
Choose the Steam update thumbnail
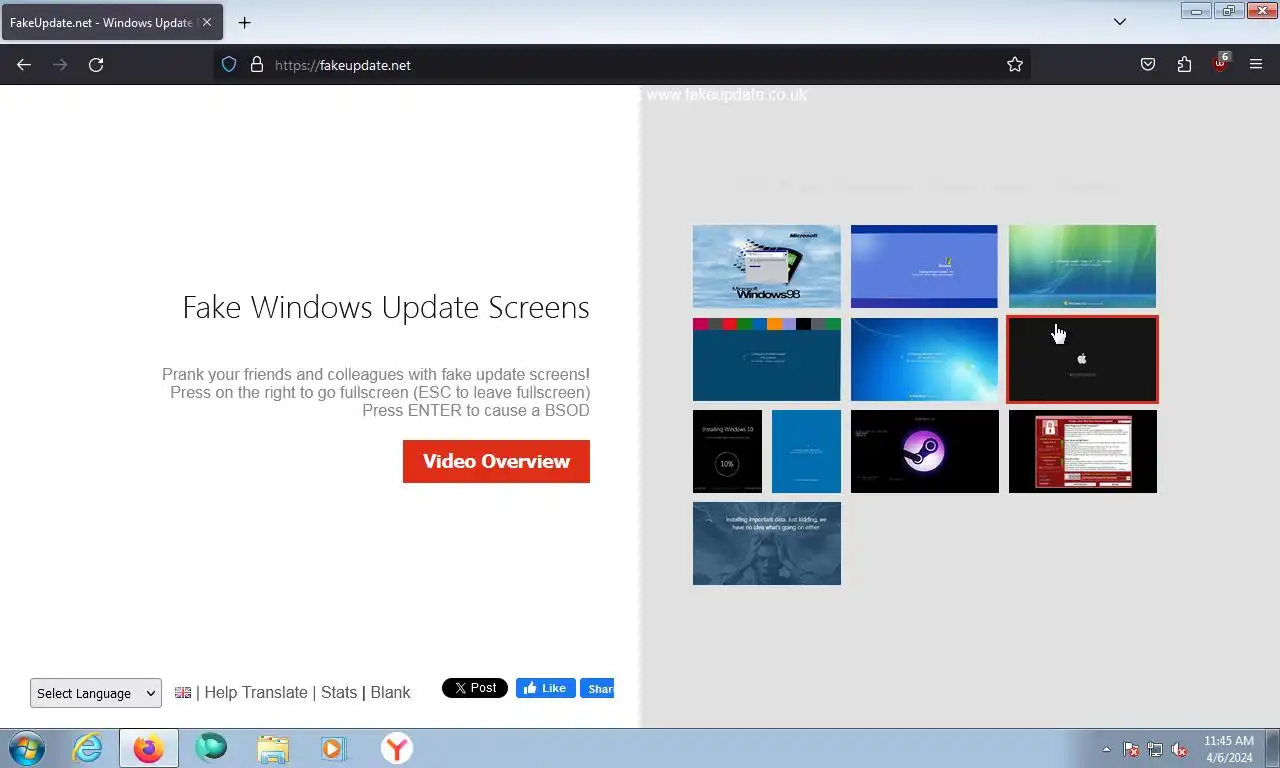click(924, 451)
